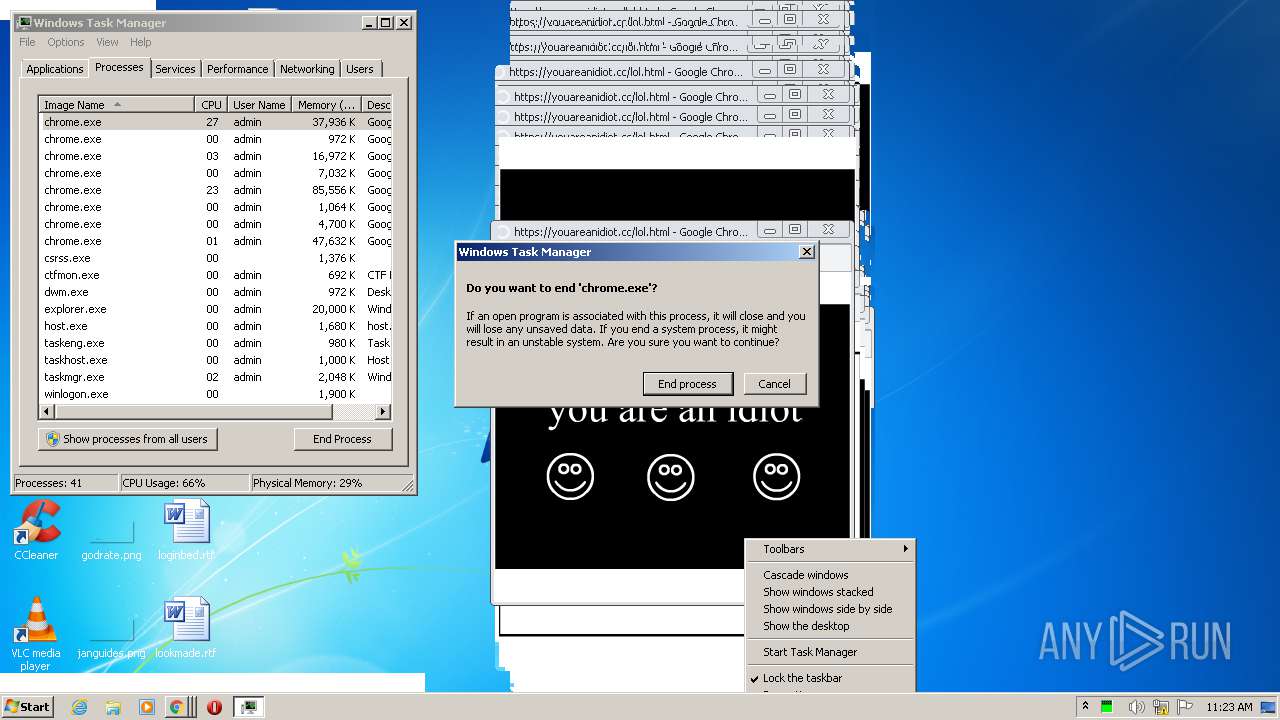Select the csrss.exe process row
Screen dimensions: 1280x720
215,258
